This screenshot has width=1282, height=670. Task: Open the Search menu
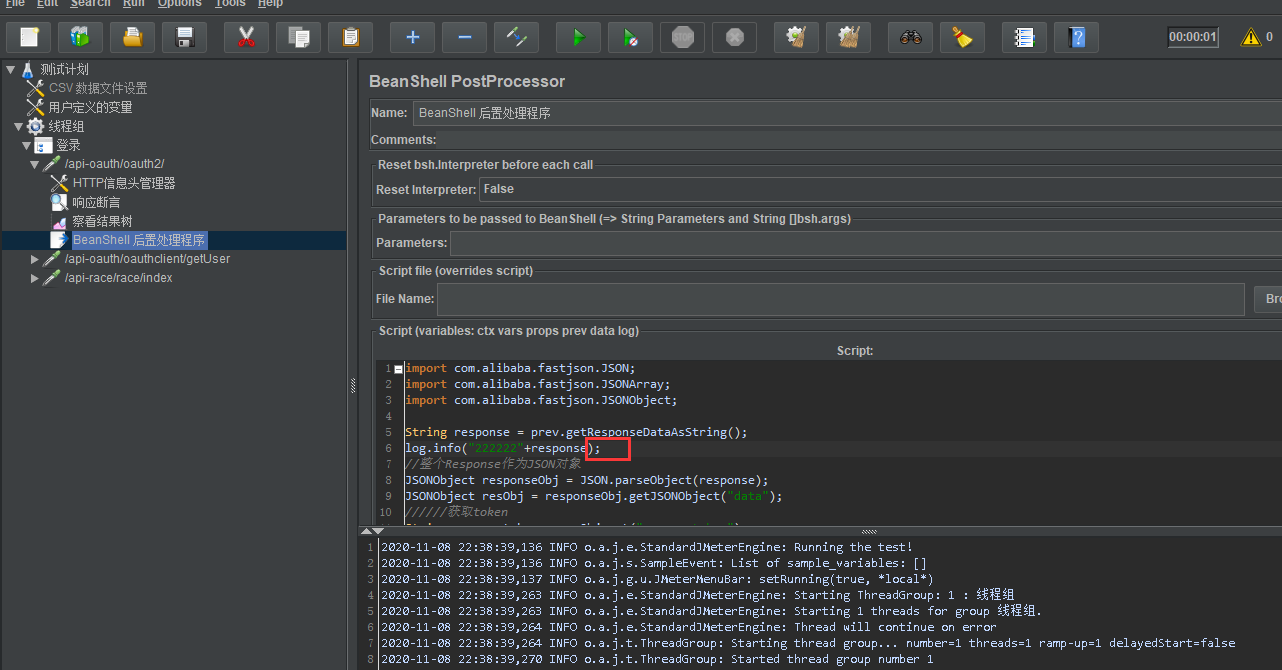tap(90, 4)
